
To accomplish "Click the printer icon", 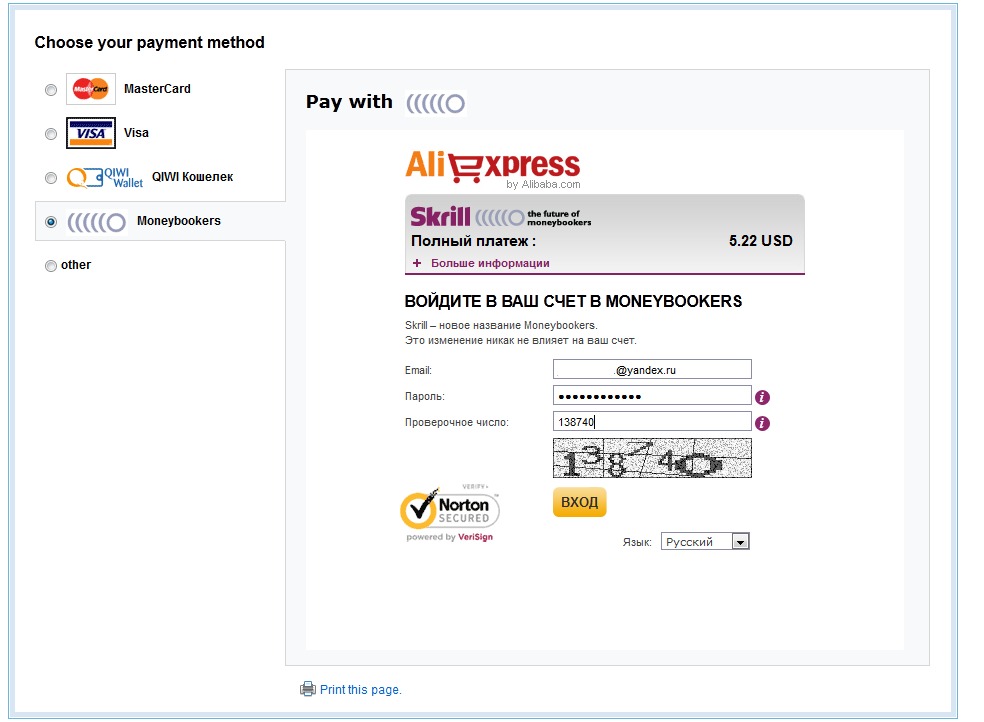I will coord(308,689).
